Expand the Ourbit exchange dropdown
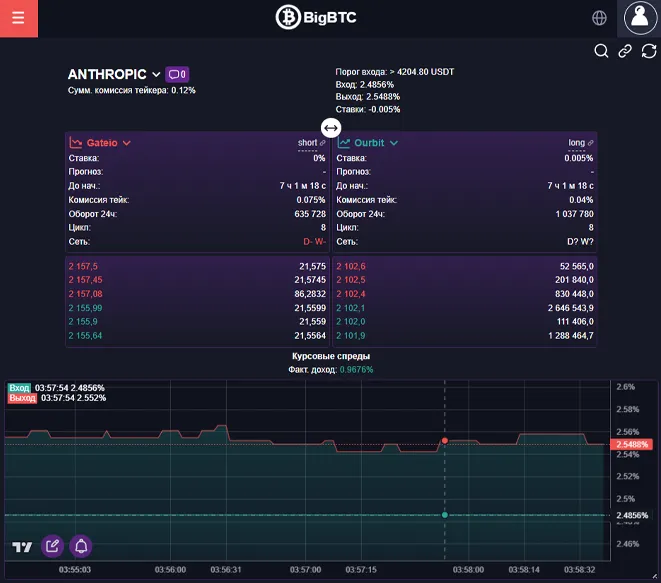The image size is (661, 583). (x=394, y=143)
